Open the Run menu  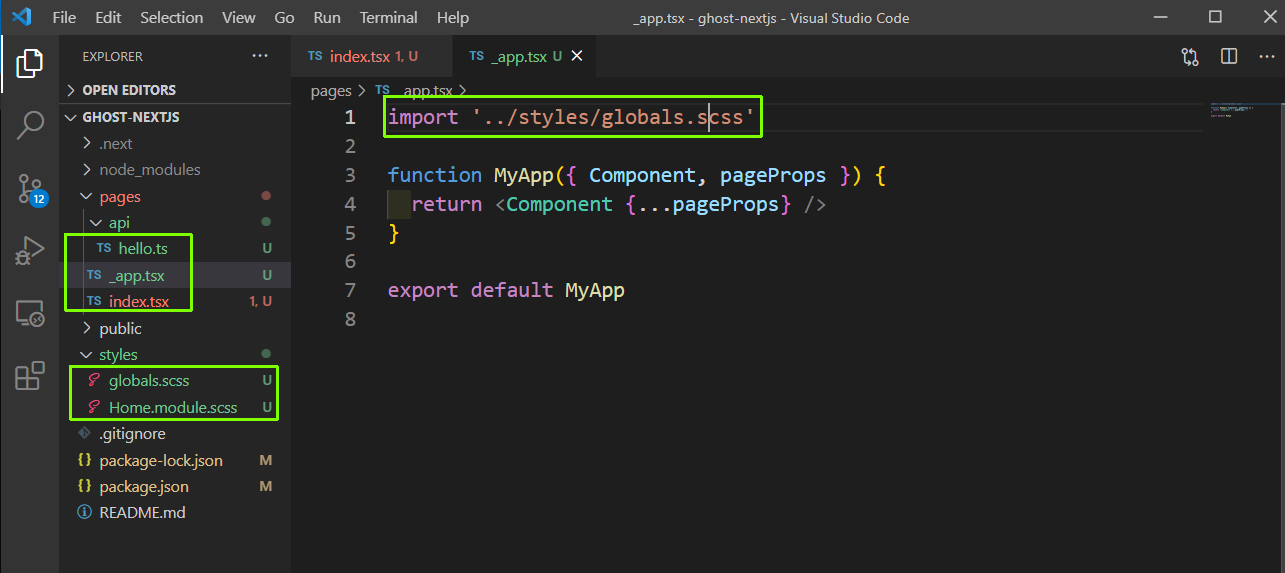click(327, 18)
